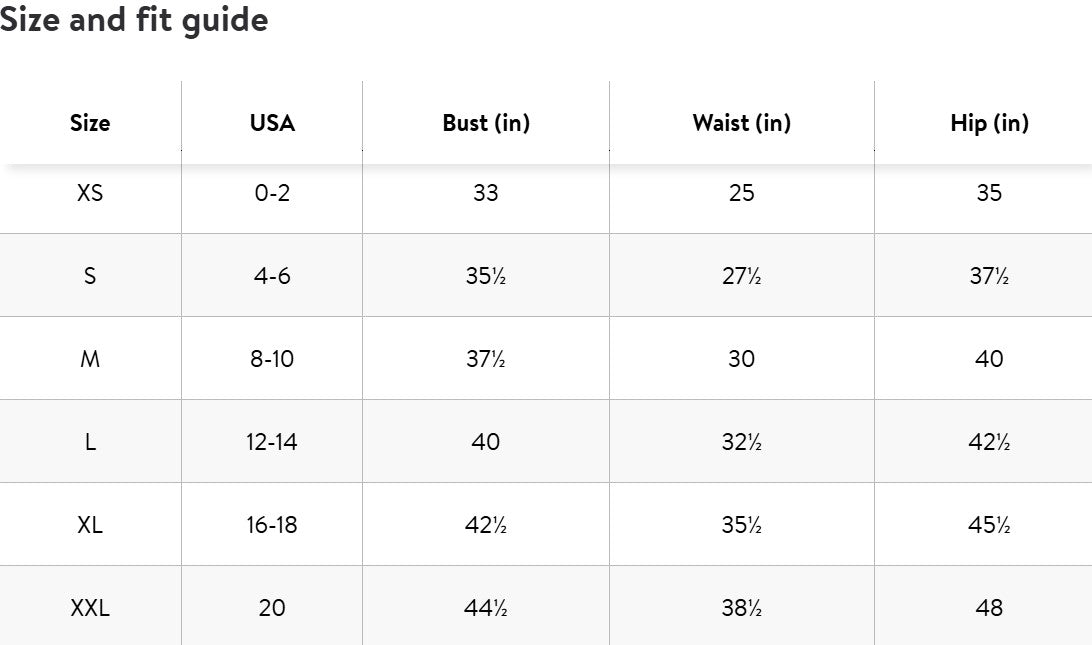Viewport: 1092px width, 645px height.
Task: Click the Size column header
Action: click(x=90, y=123)
